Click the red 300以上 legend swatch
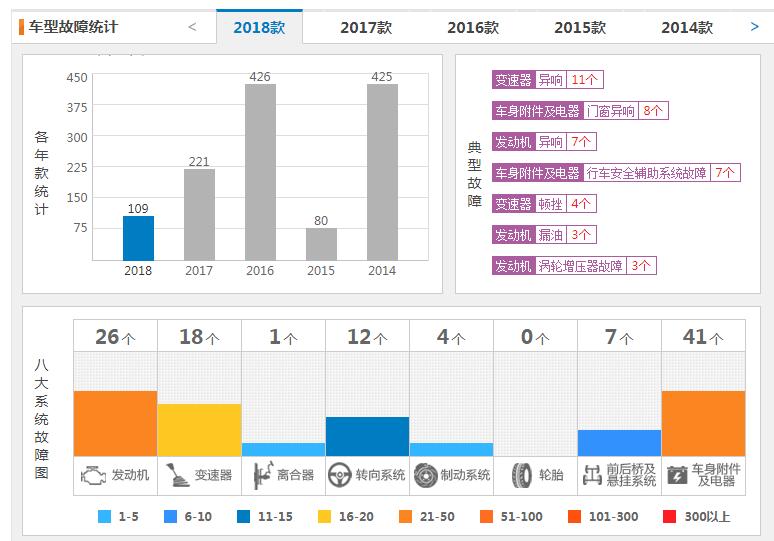Viewport: 774px width, 541px height. [x=669, y=516]
